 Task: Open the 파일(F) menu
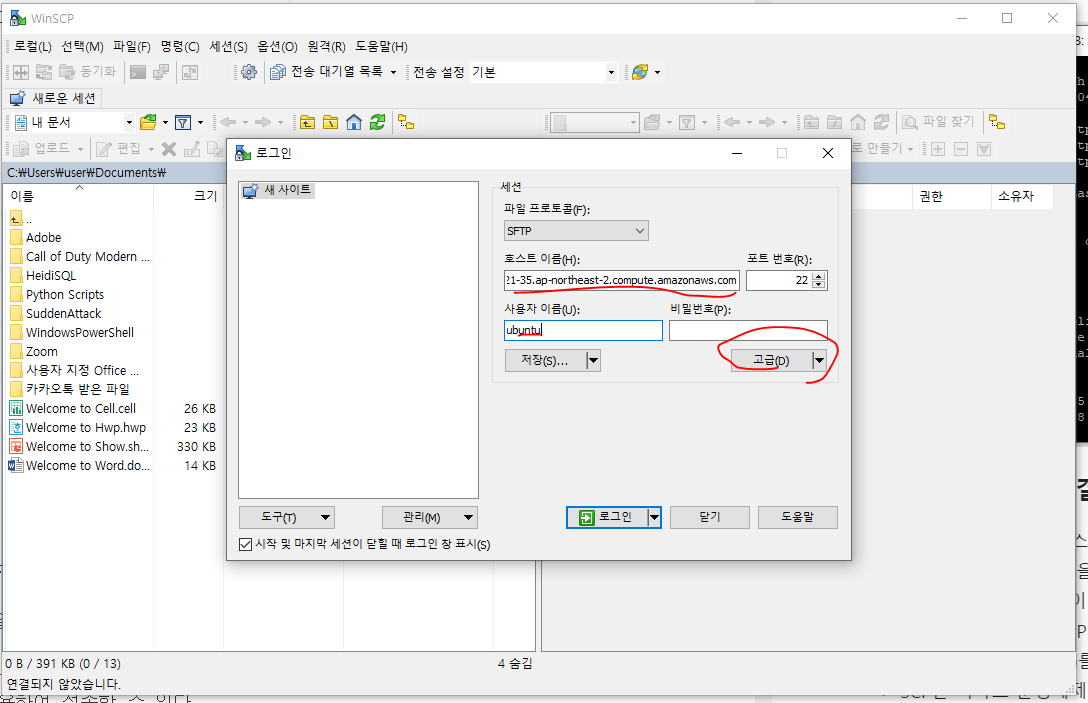coord(132,46)
